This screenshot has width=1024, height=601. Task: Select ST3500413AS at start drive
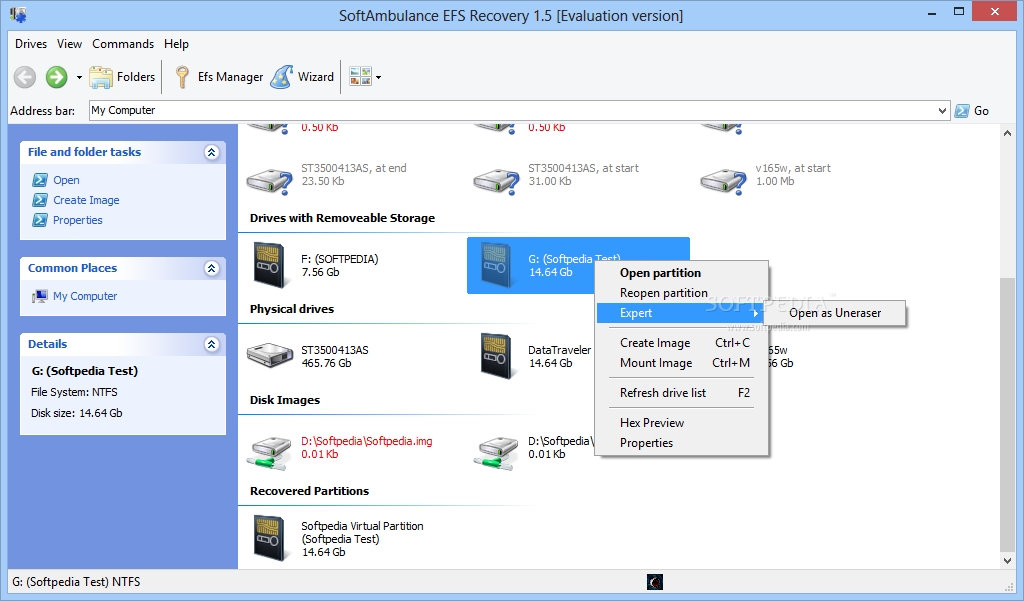556,178
